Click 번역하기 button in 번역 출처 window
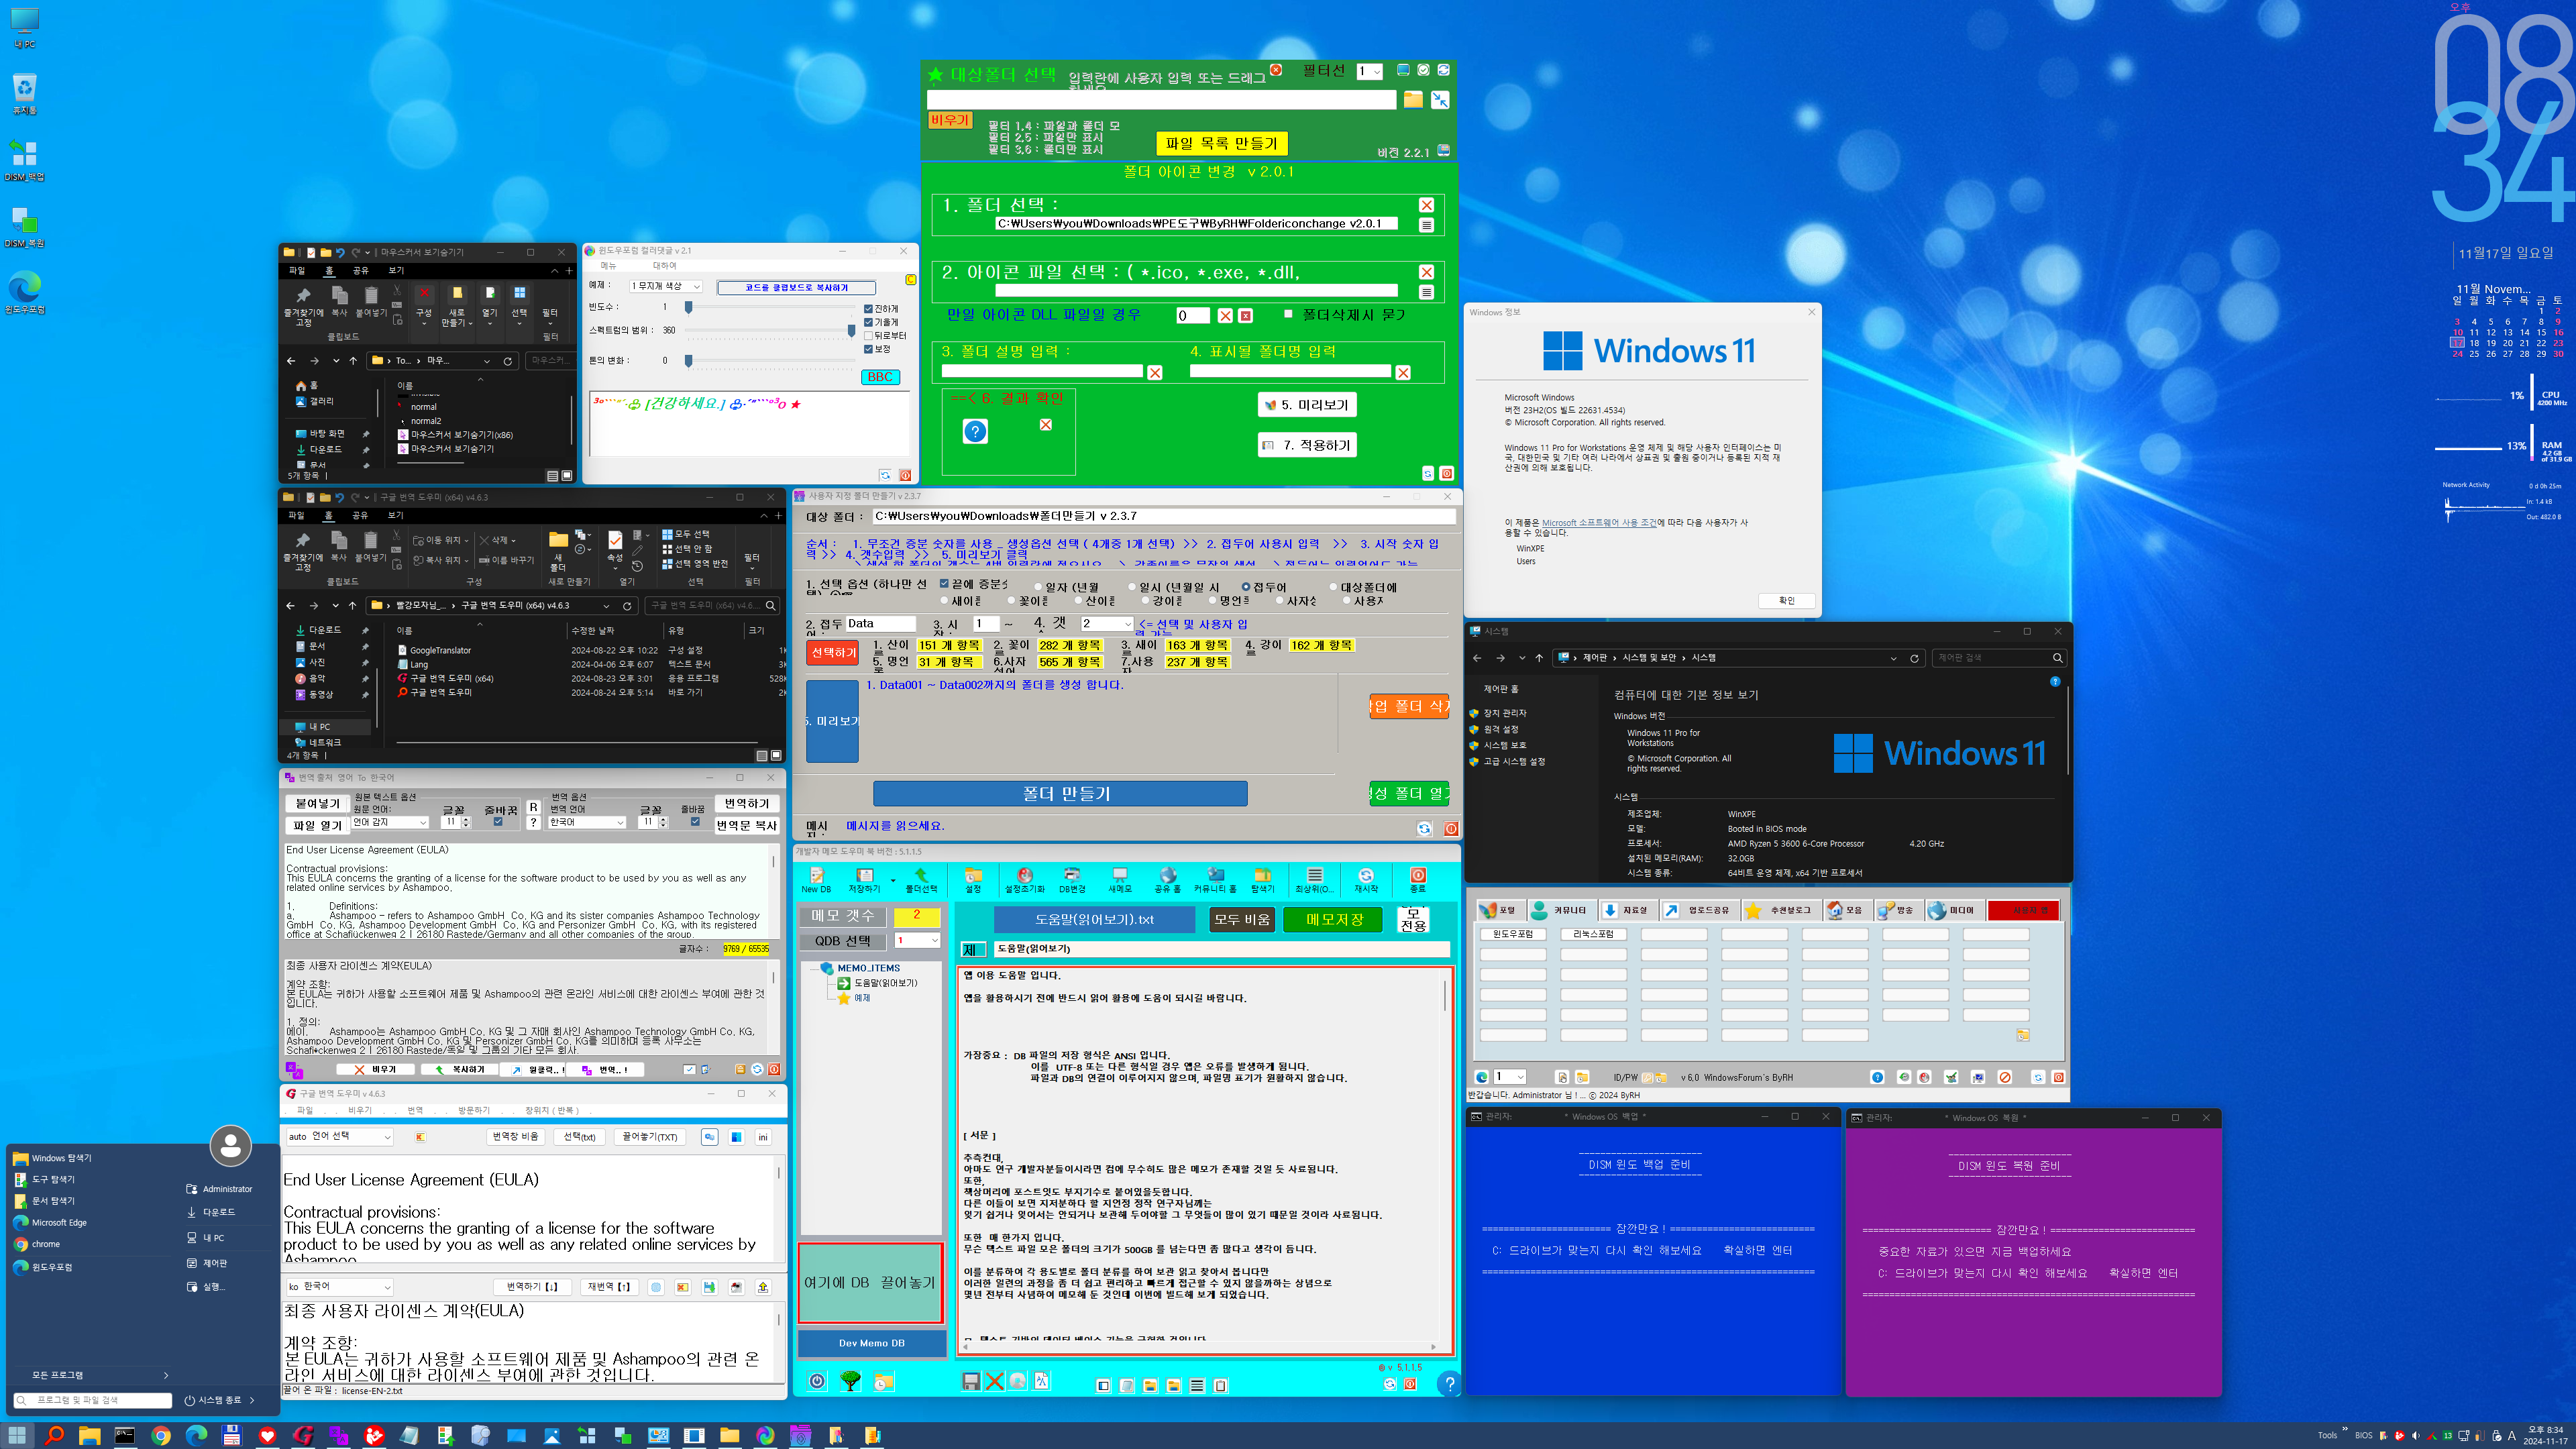This screenshot has height=1449, width=2576. pyautogui.click(x=747, y=804)
